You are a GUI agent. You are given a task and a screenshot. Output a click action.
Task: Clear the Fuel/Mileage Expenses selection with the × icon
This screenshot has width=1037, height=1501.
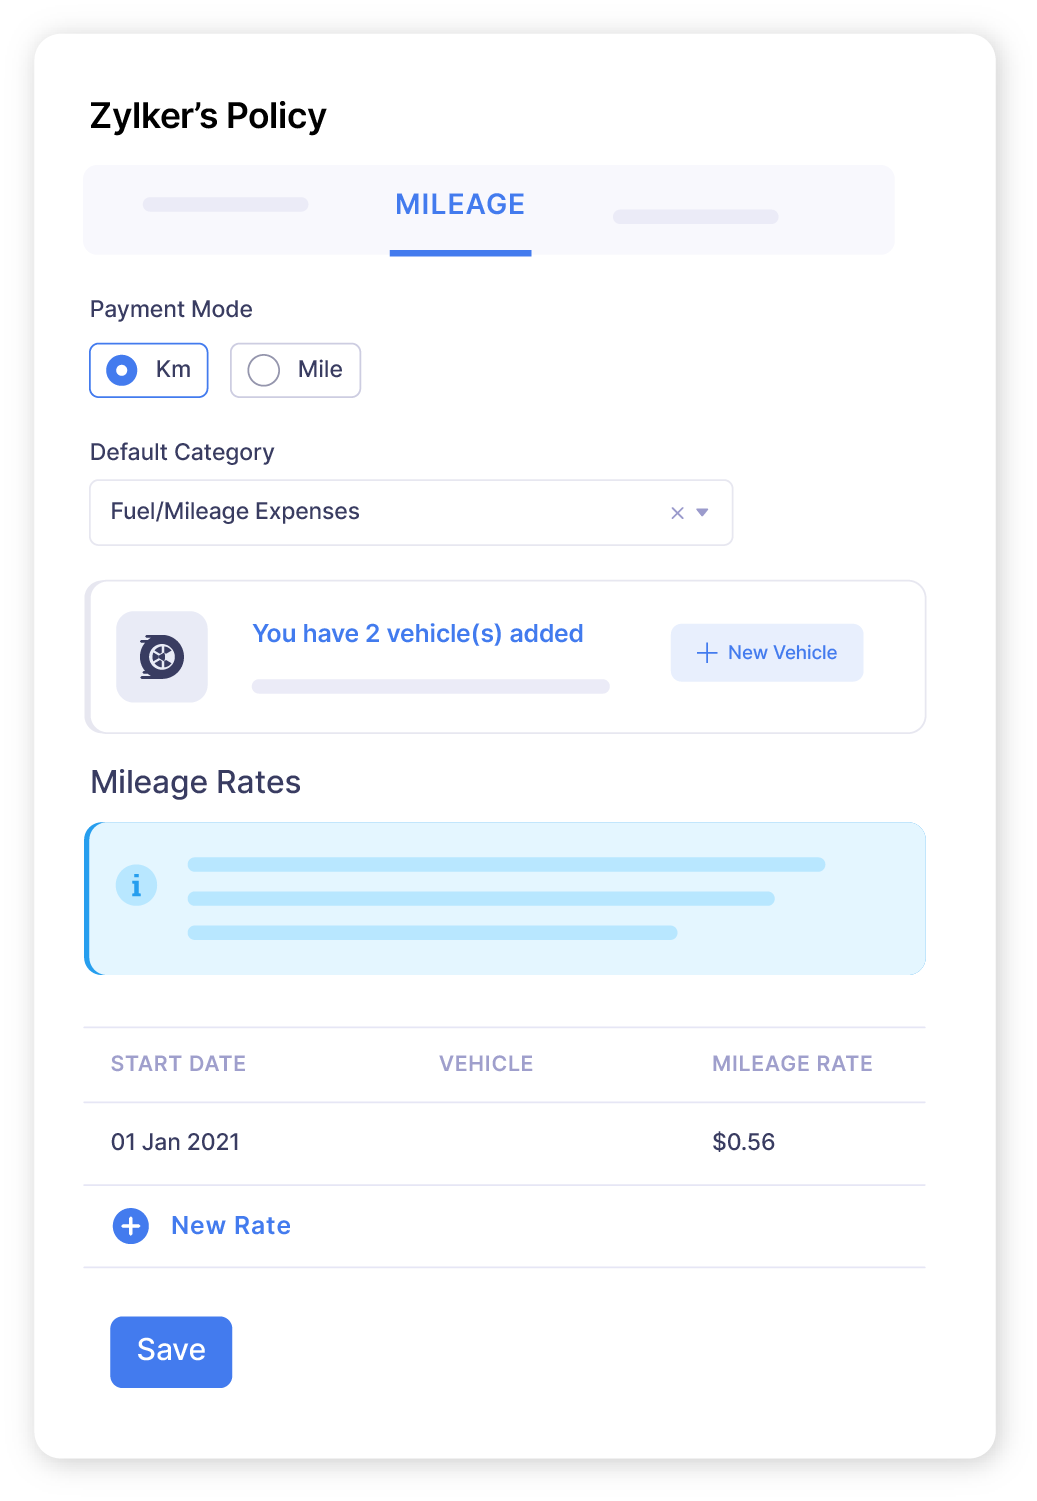tap(676, 511)
